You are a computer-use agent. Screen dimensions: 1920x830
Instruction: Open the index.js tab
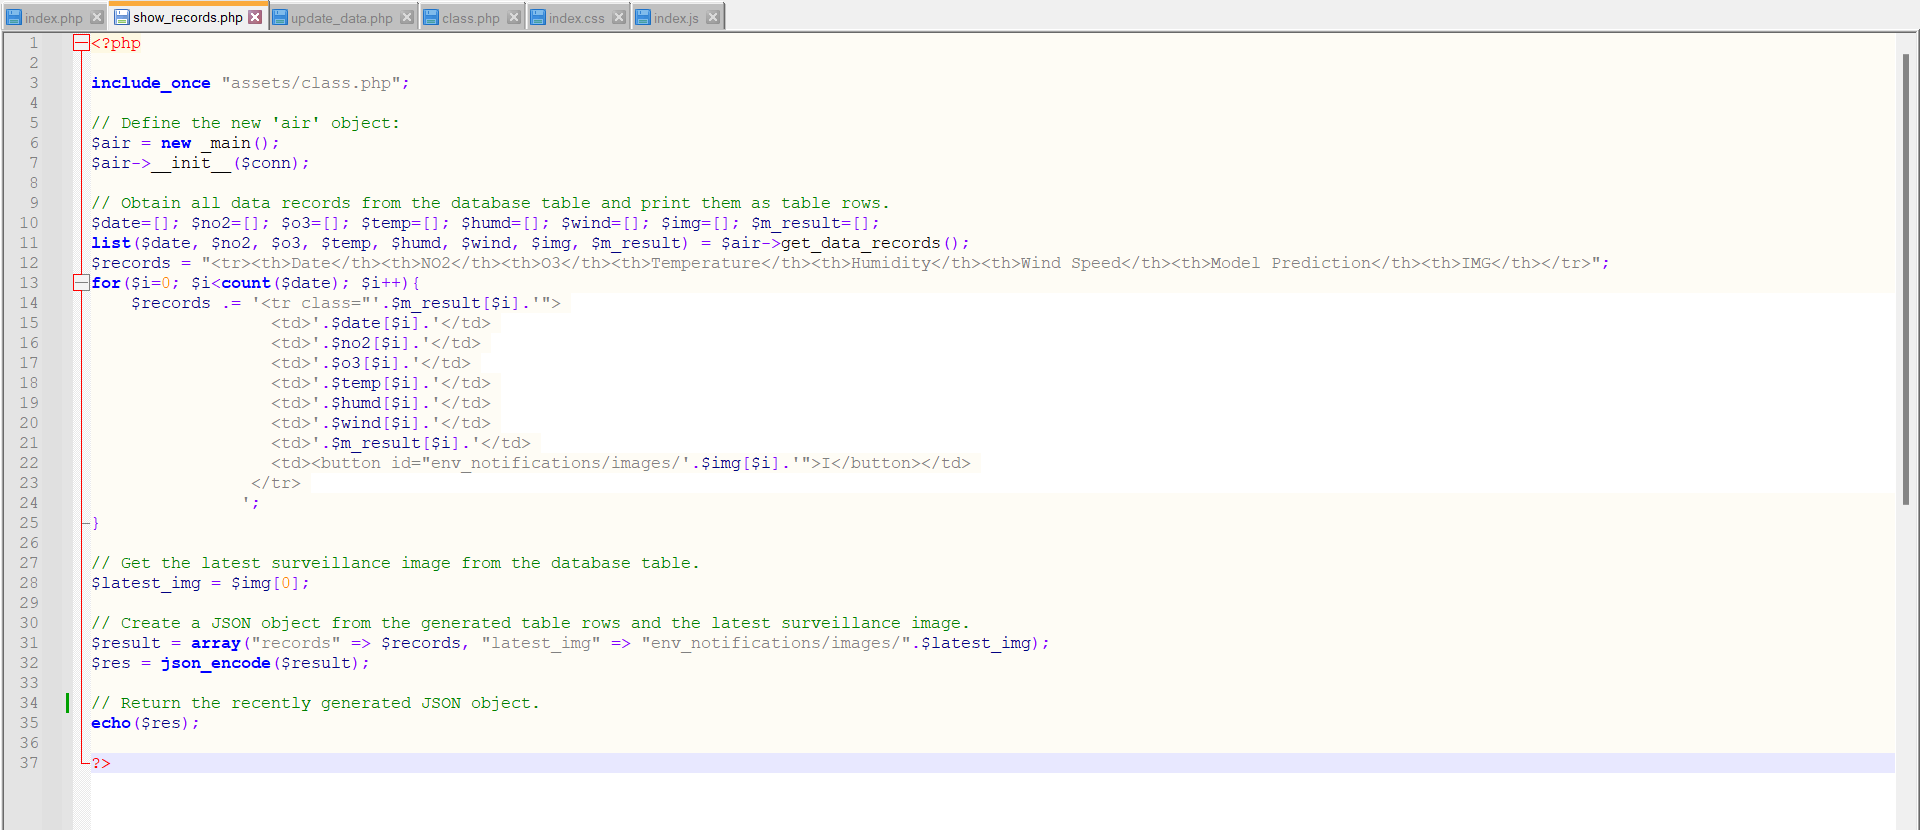pos(676,18)
